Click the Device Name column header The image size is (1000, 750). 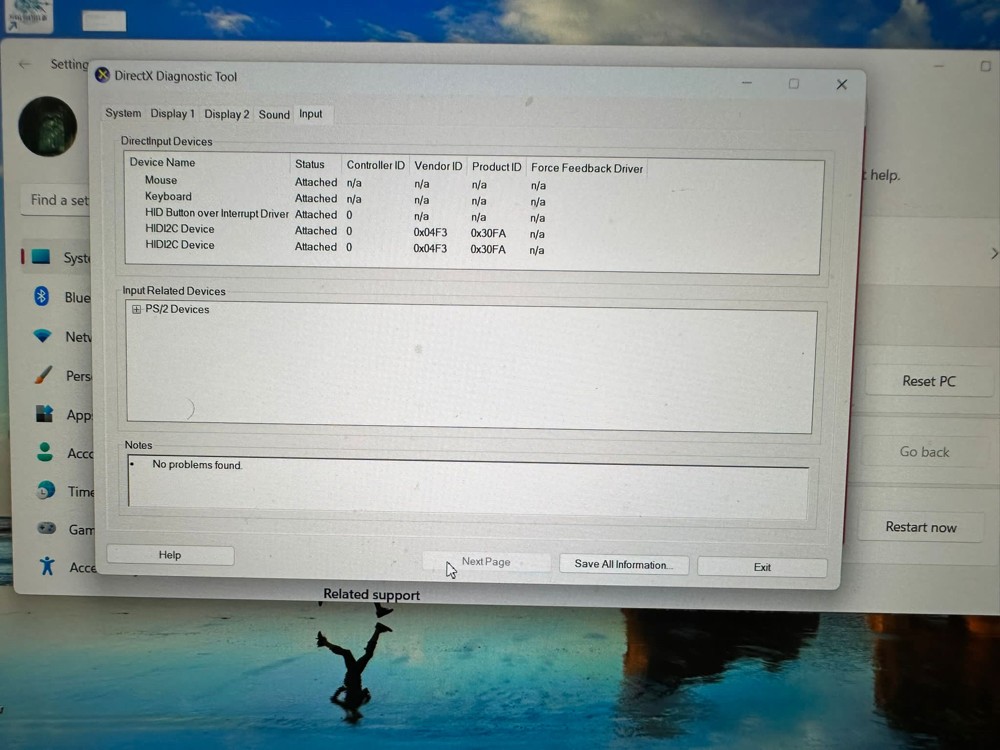pos(207,163)
